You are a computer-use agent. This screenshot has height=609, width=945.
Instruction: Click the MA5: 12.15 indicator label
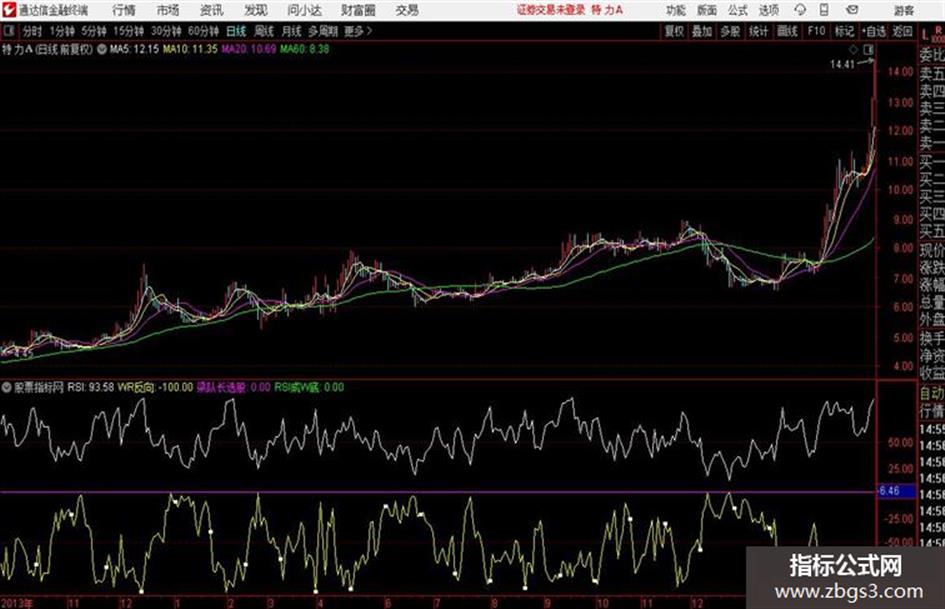134,49
